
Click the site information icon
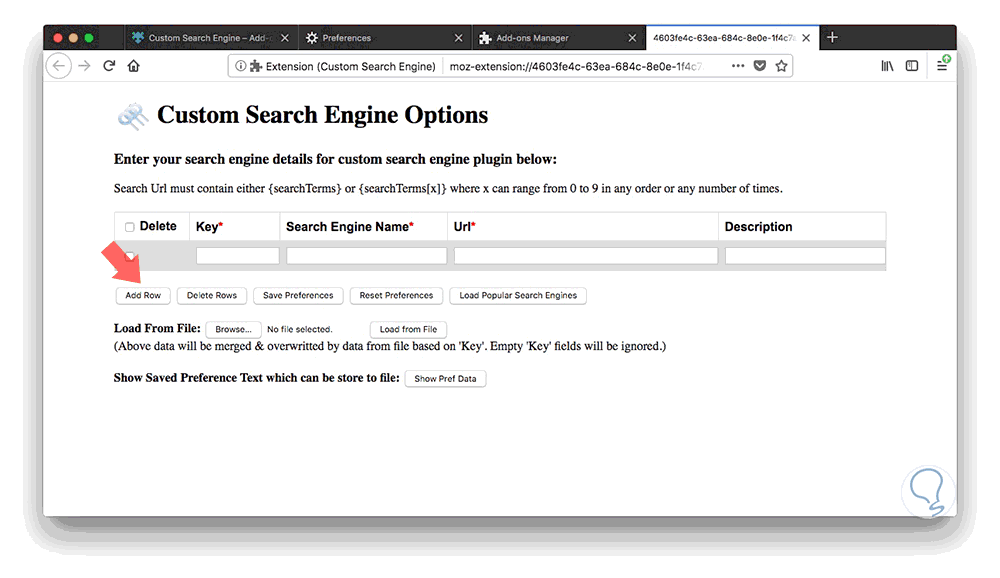click(x=241, y=66)
